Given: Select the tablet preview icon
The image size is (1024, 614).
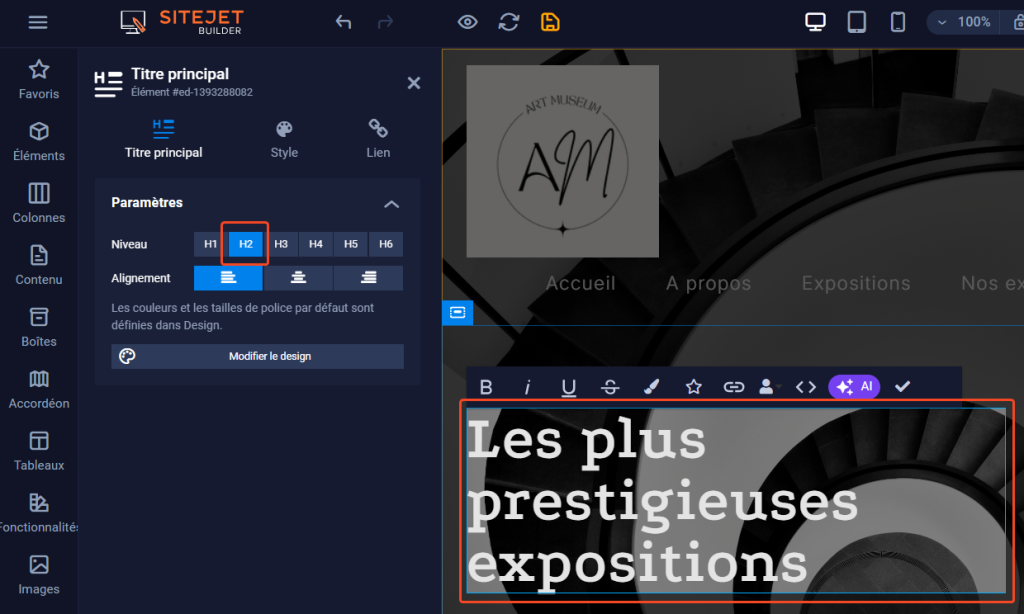Looking at the screenshot, I should point(856,21).
